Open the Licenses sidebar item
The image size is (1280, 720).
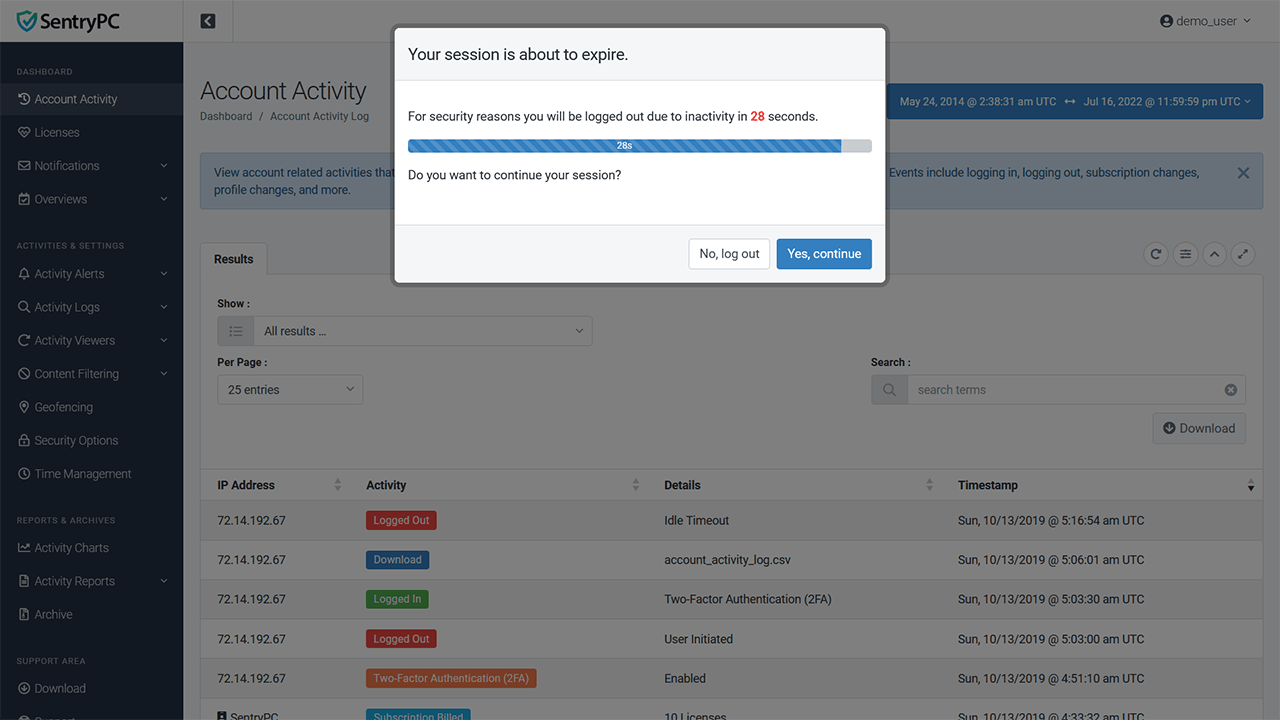click(x=57, y=132)
